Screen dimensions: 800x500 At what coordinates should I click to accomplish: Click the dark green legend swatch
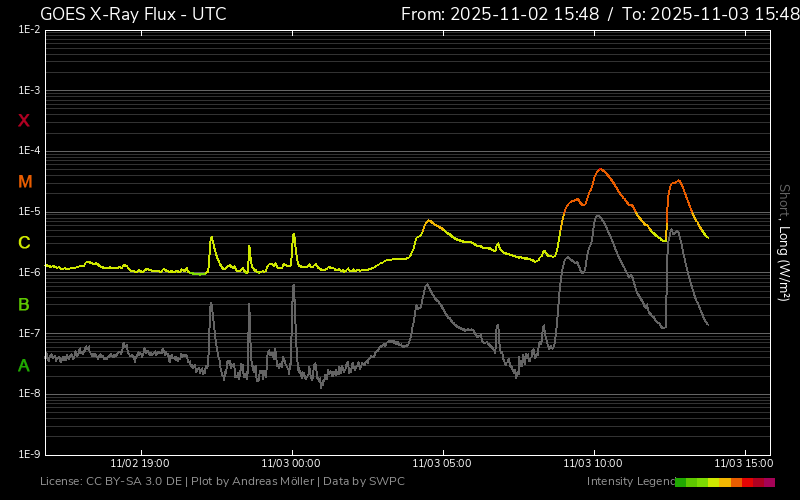click(x=681, y=482)
